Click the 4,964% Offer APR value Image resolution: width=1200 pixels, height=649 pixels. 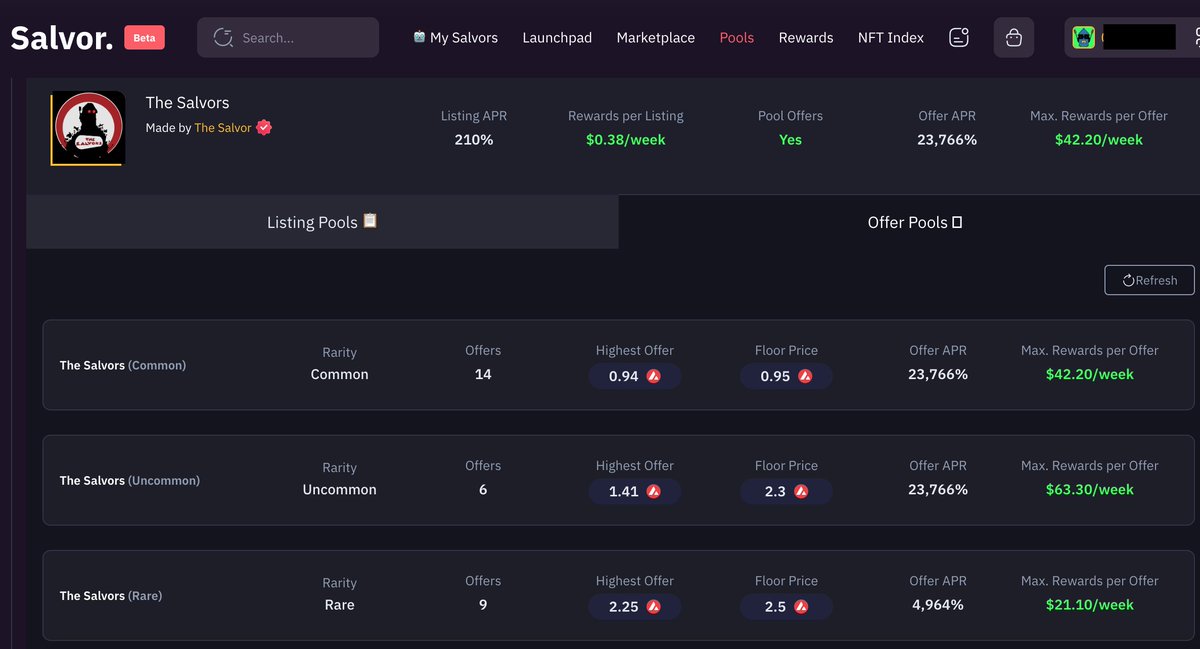938,604
